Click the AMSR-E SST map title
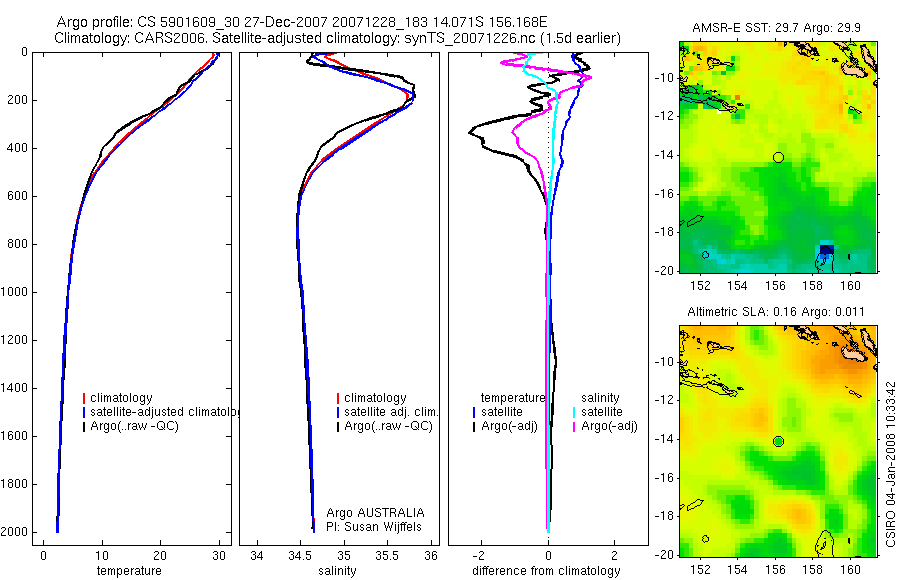The height and width of the screenshot is (580, 900). coord(777,28)
